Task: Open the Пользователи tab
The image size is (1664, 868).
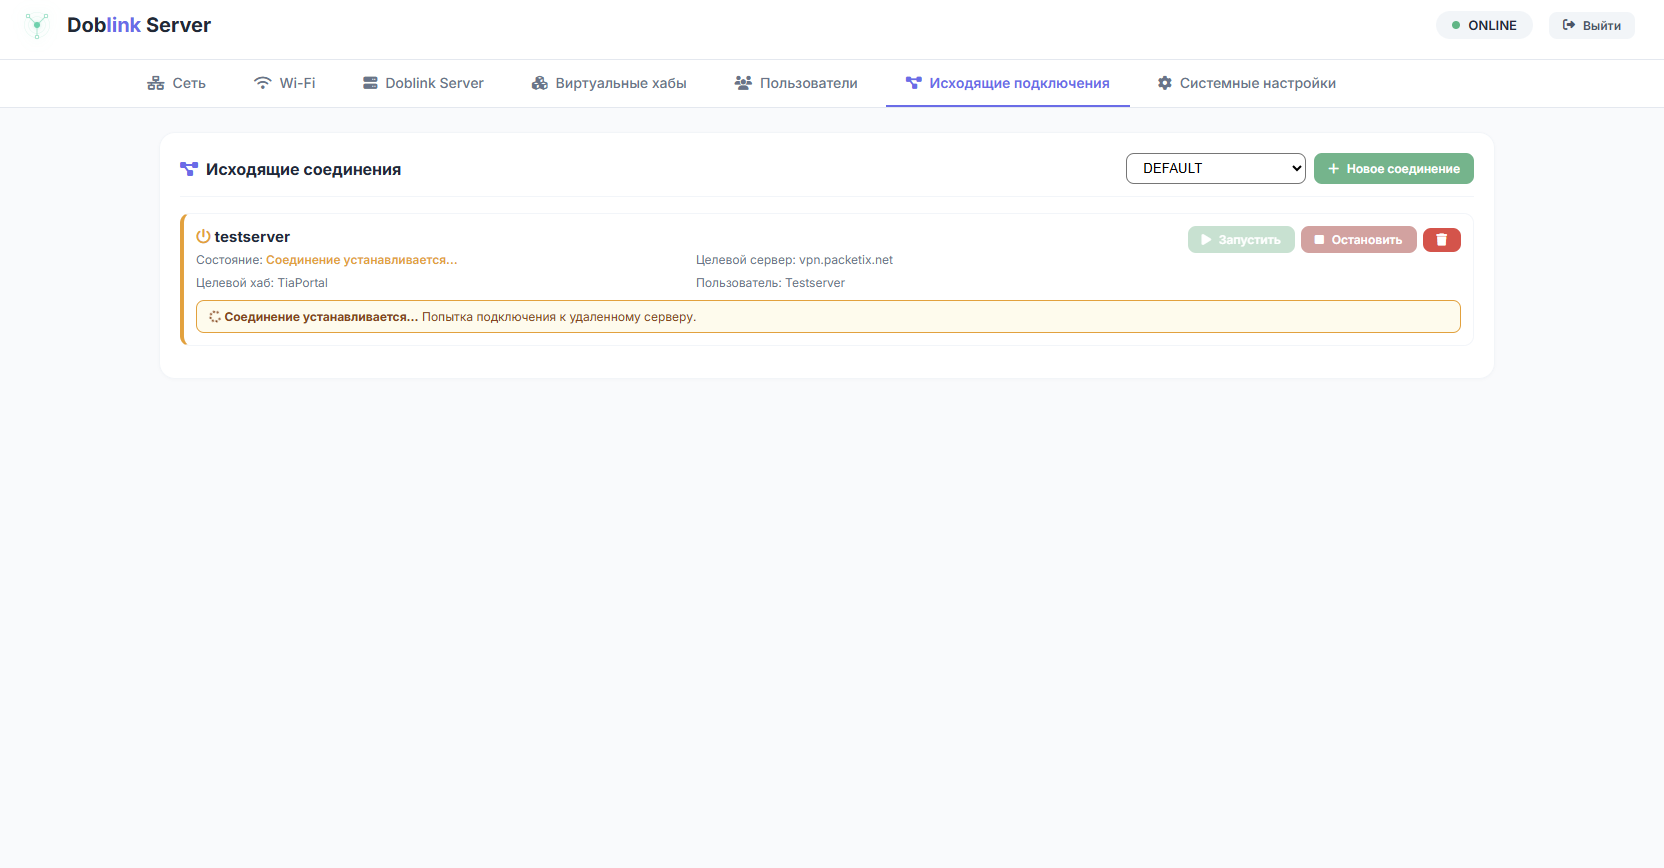Action: pyautogui.click(x=796, y=83)
